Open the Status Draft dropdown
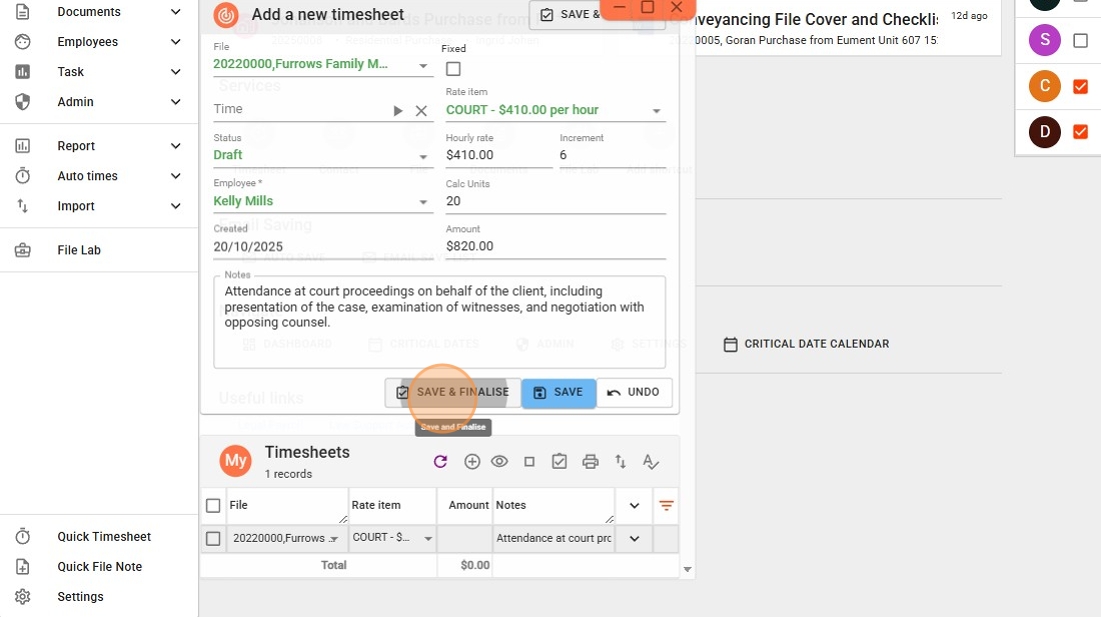Screen dimensions: 1101x617 click(x=423, y=156)
